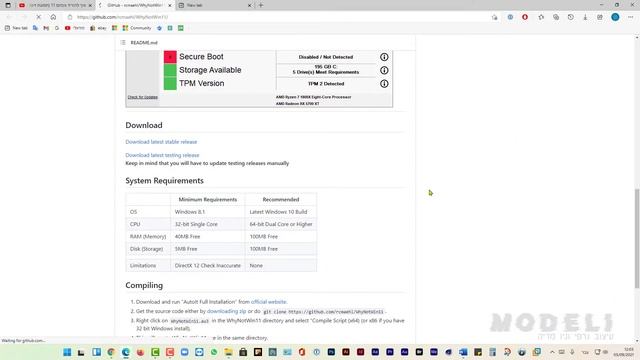Image resolution: width=640 pixels, height=360 pixels.
Task: Open Microsoft Store from taskbar
Action: [x=243, y=352]
